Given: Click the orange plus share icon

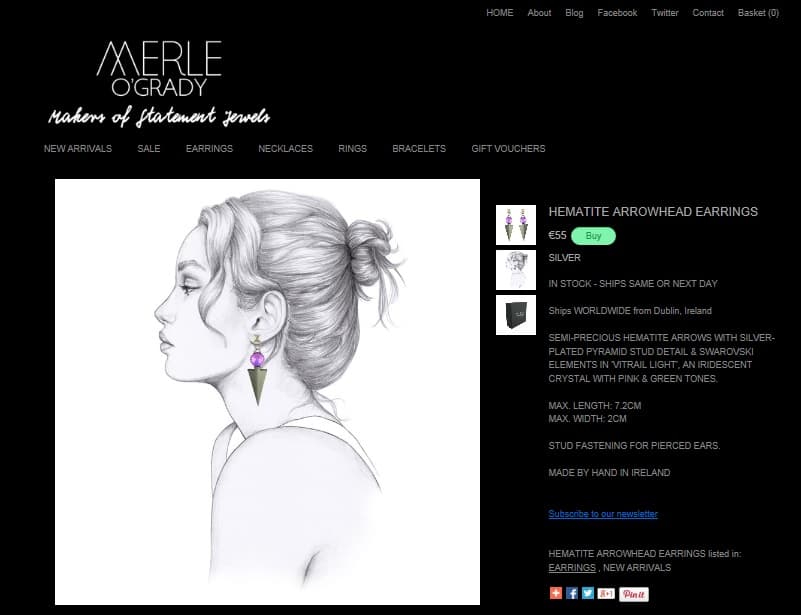Looking at the screenshot, I should pos(556,593).
